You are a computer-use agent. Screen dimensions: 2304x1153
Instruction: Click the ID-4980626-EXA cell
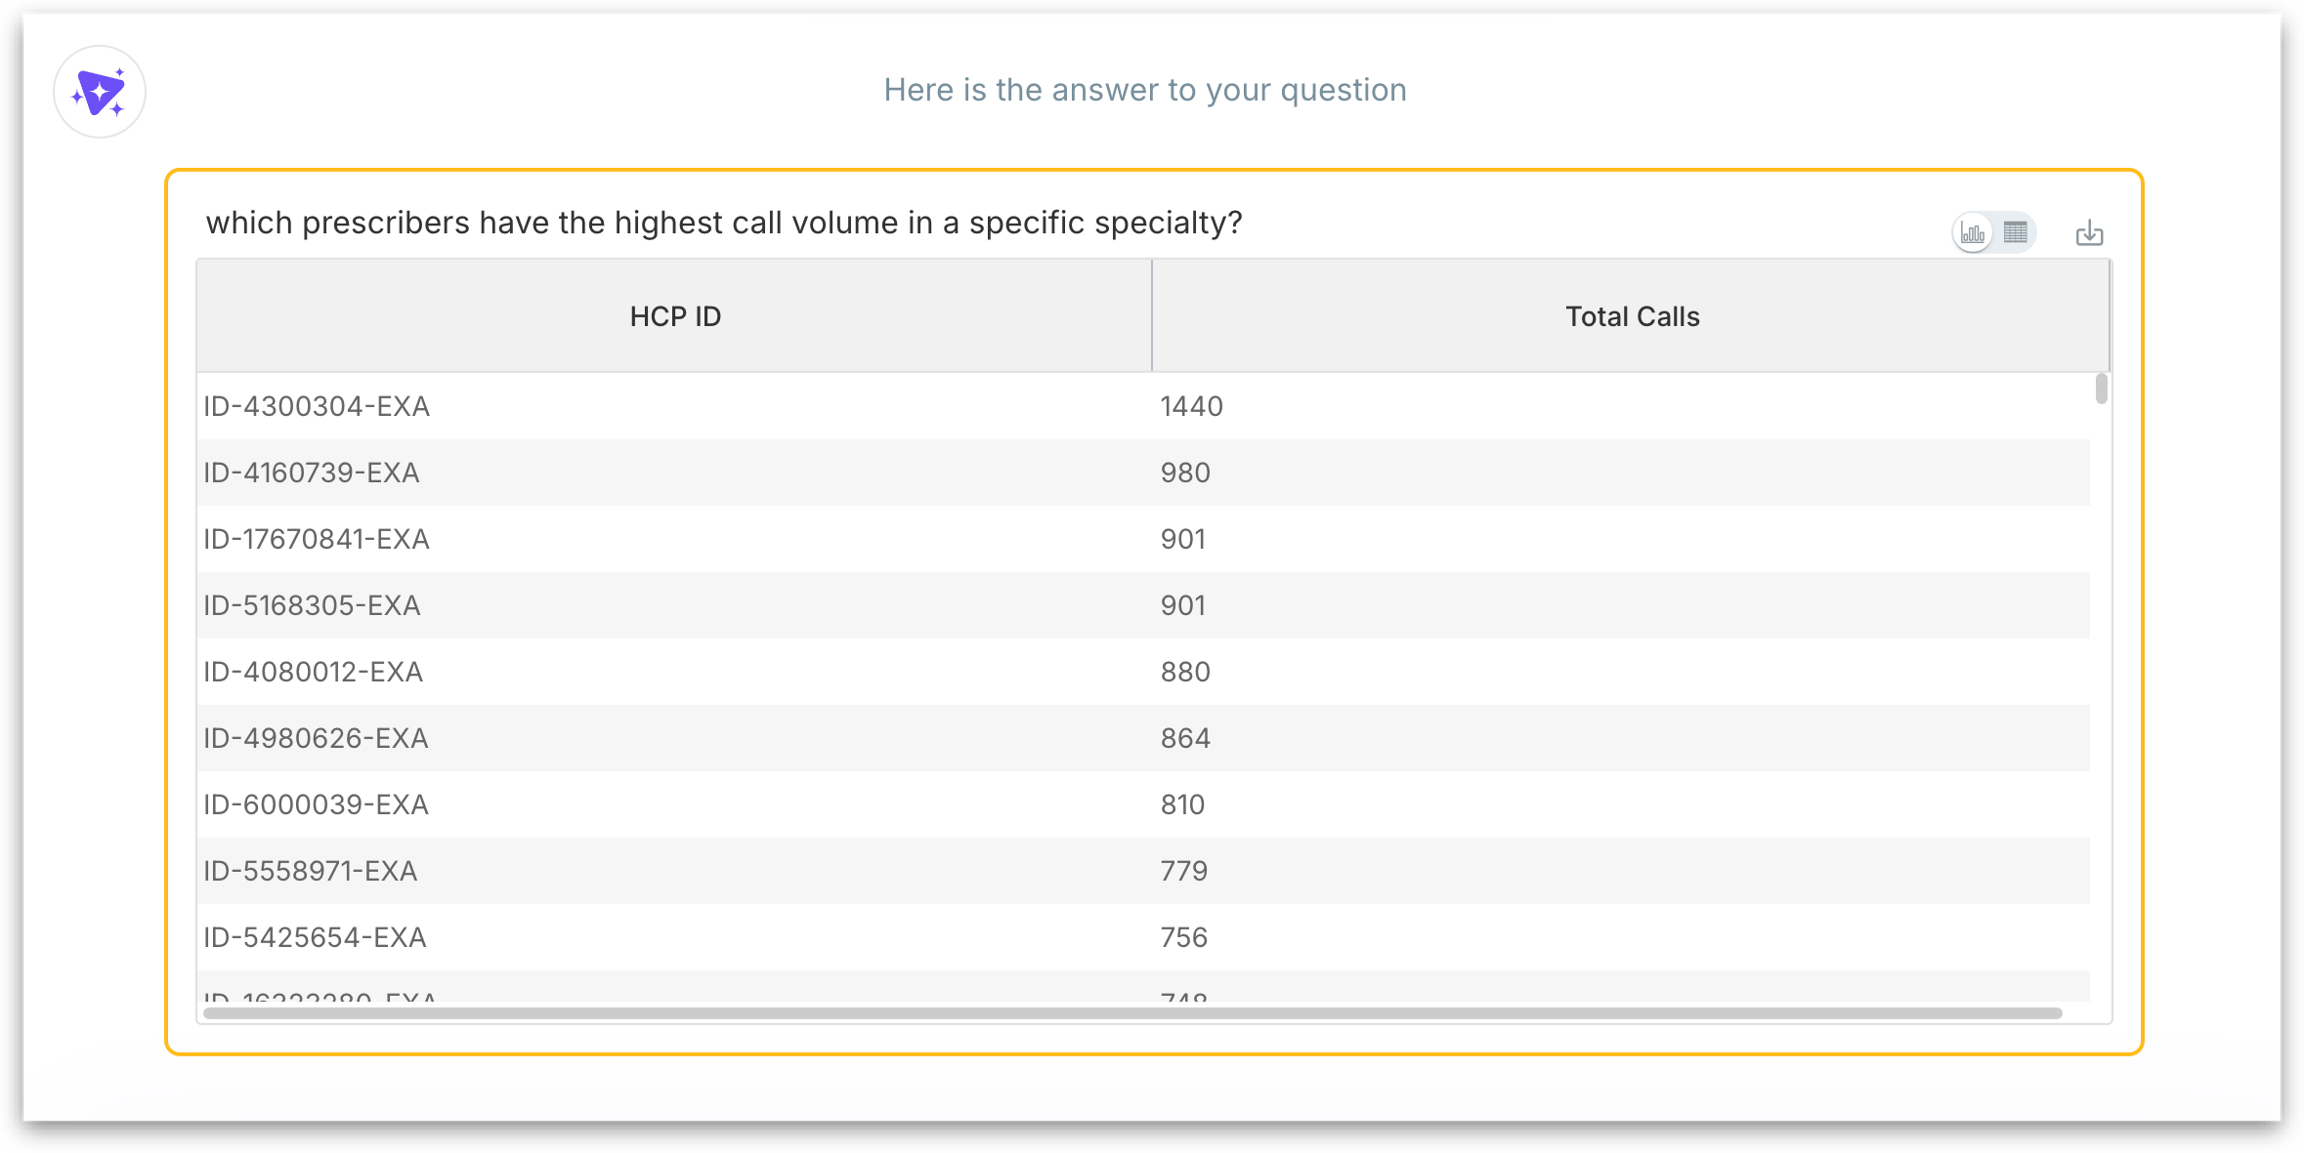(x=315, y=738)
